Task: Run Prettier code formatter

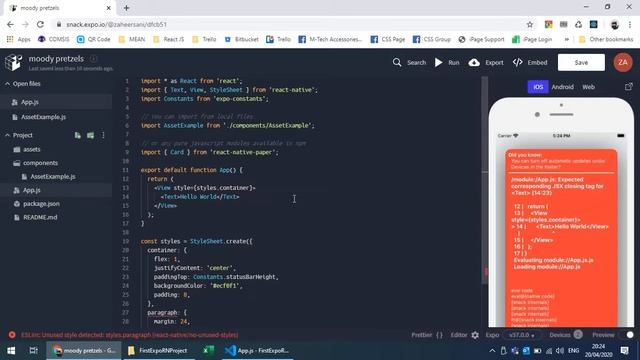Action: click(x=427, y=335)
